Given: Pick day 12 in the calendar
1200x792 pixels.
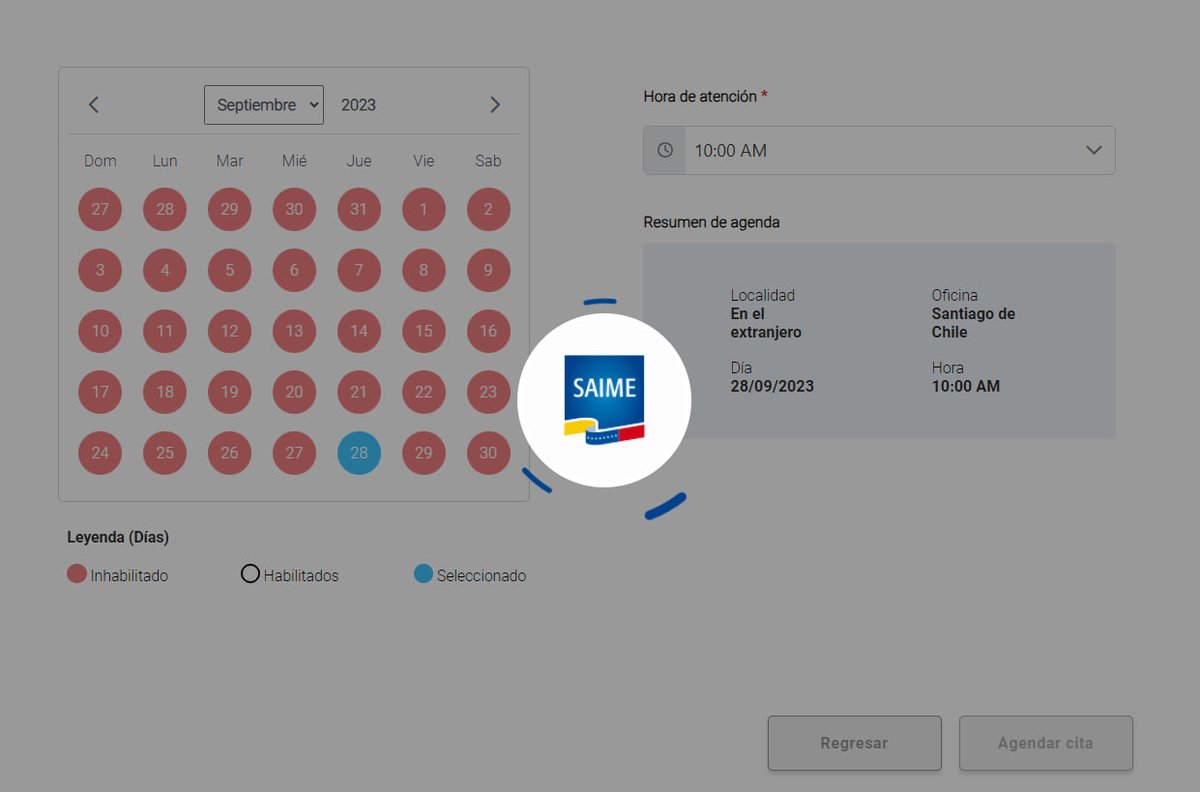Looking at the screenshot, I should pos(230,331).
